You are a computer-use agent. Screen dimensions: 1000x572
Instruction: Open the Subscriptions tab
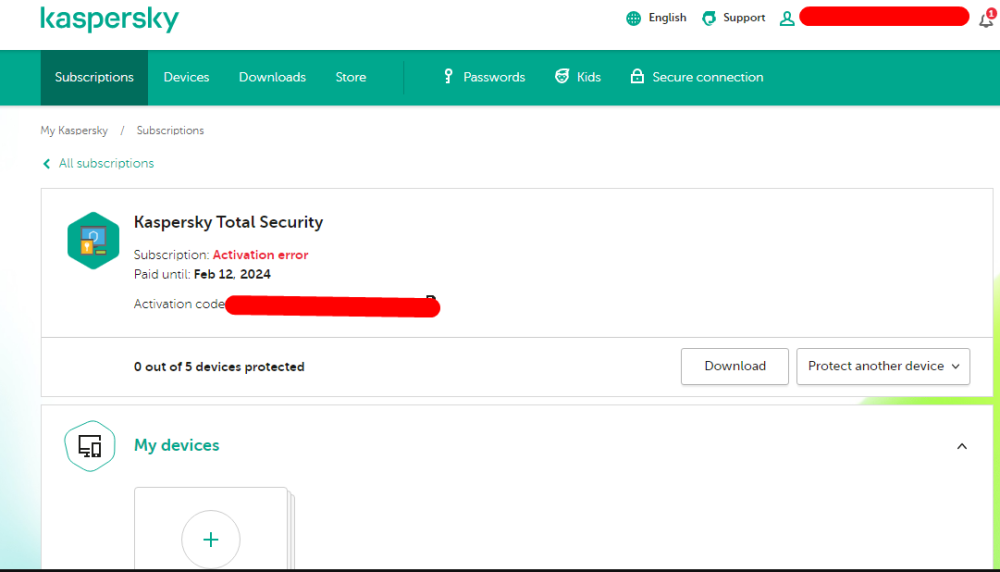[x=94, y=77]
